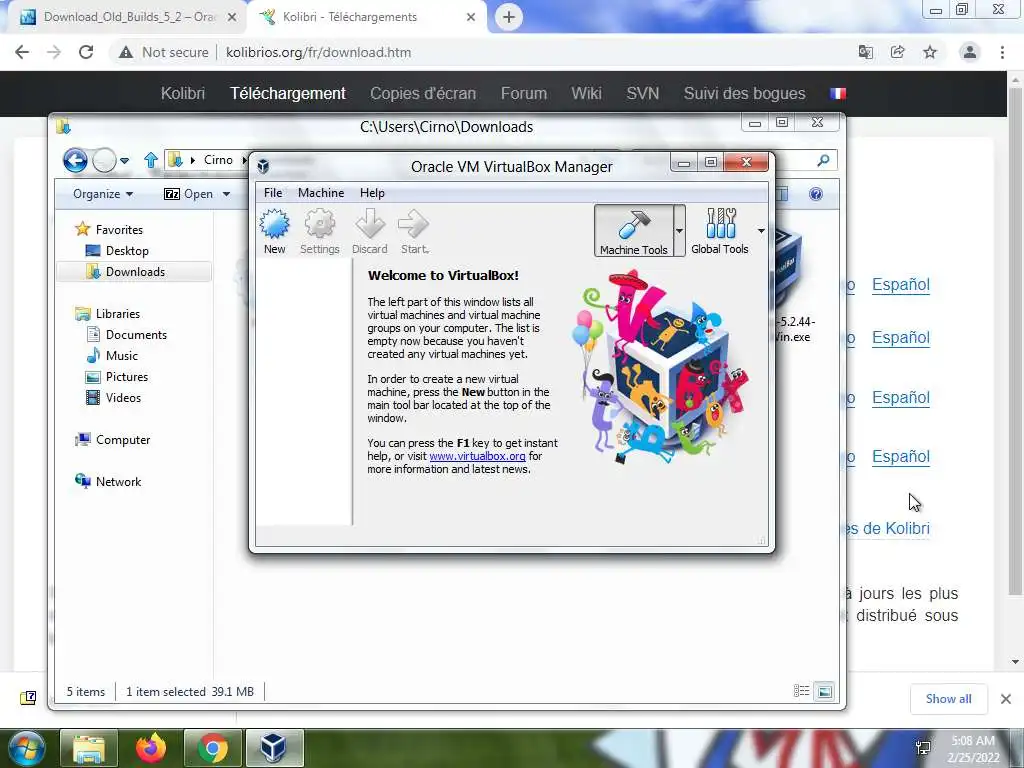Click the French flag language icon
Screen dimensions: 1024x768
click(838, 93)
